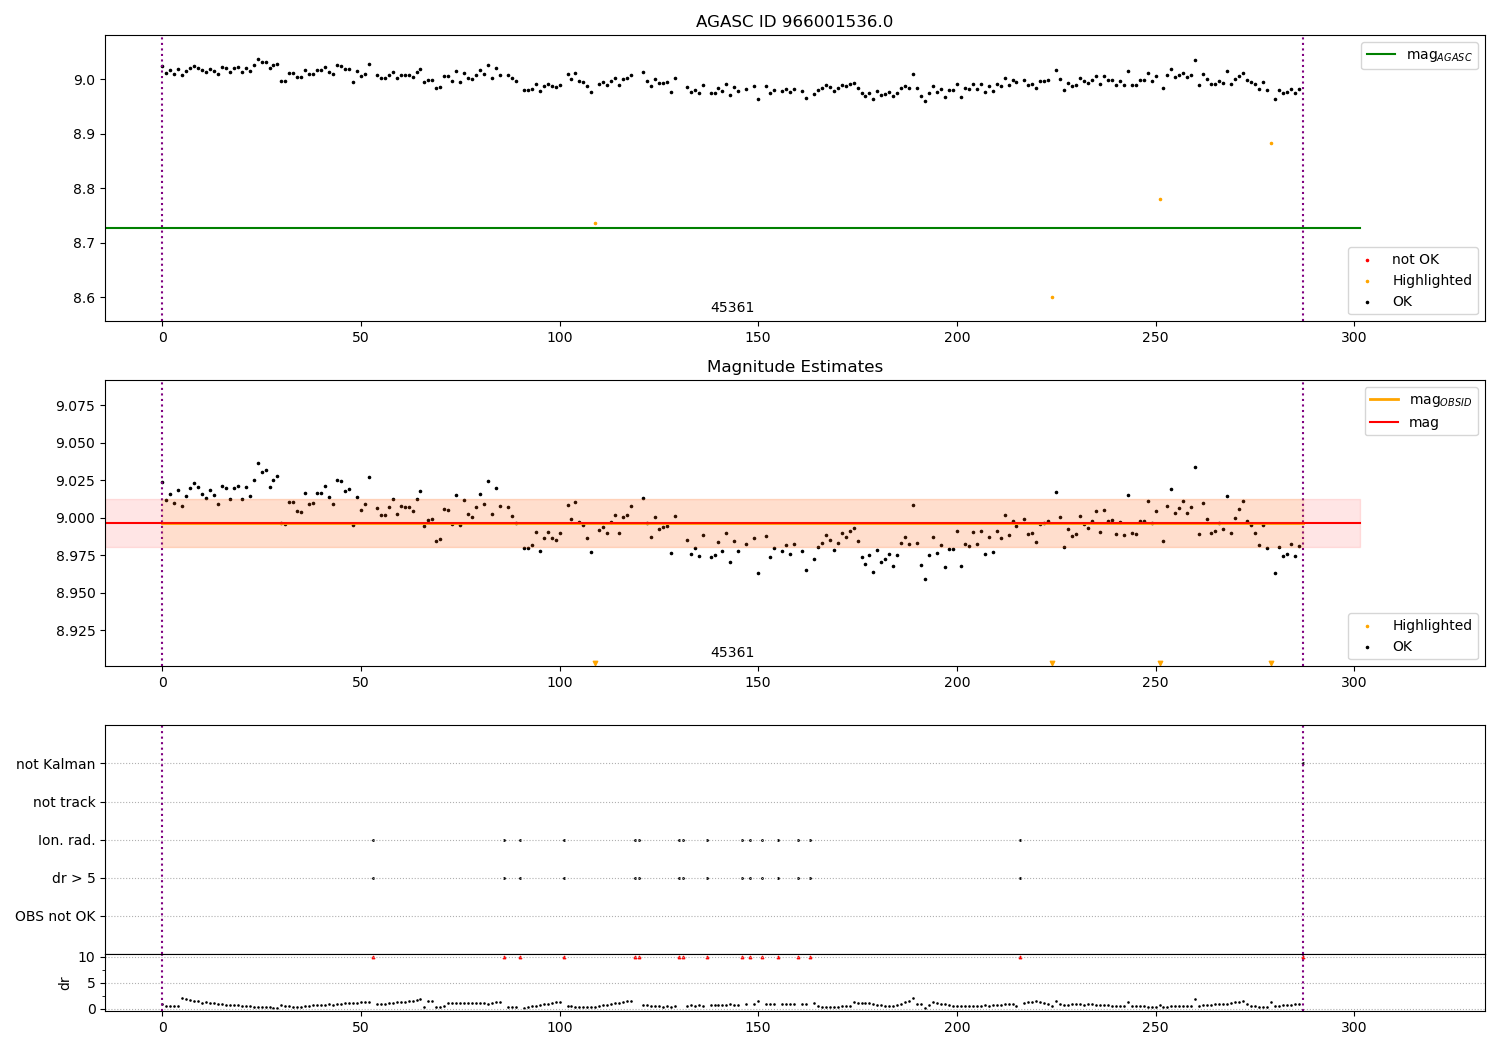Click the 'Ion. rad.' dot near x=216
The width and height of the screenshot is (1500, 1050).
click(1020, 840)
